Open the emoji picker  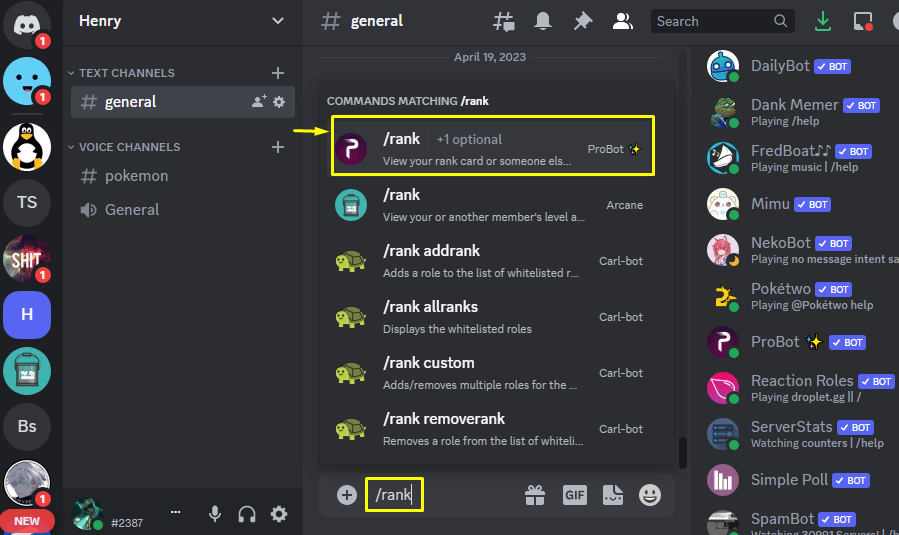tap(650, 495)
